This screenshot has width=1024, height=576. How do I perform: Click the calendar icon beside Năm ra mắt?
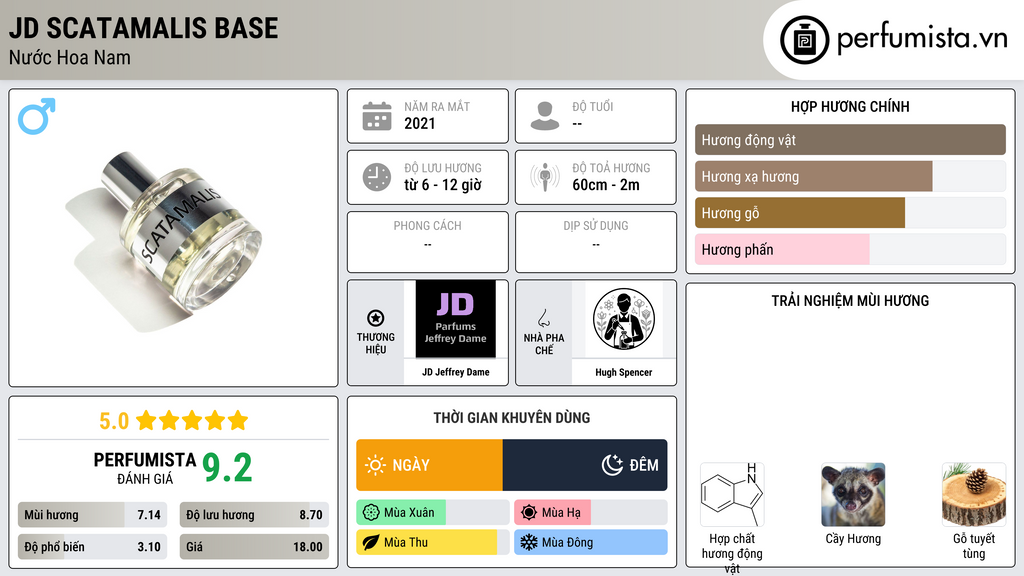[377, 116]
